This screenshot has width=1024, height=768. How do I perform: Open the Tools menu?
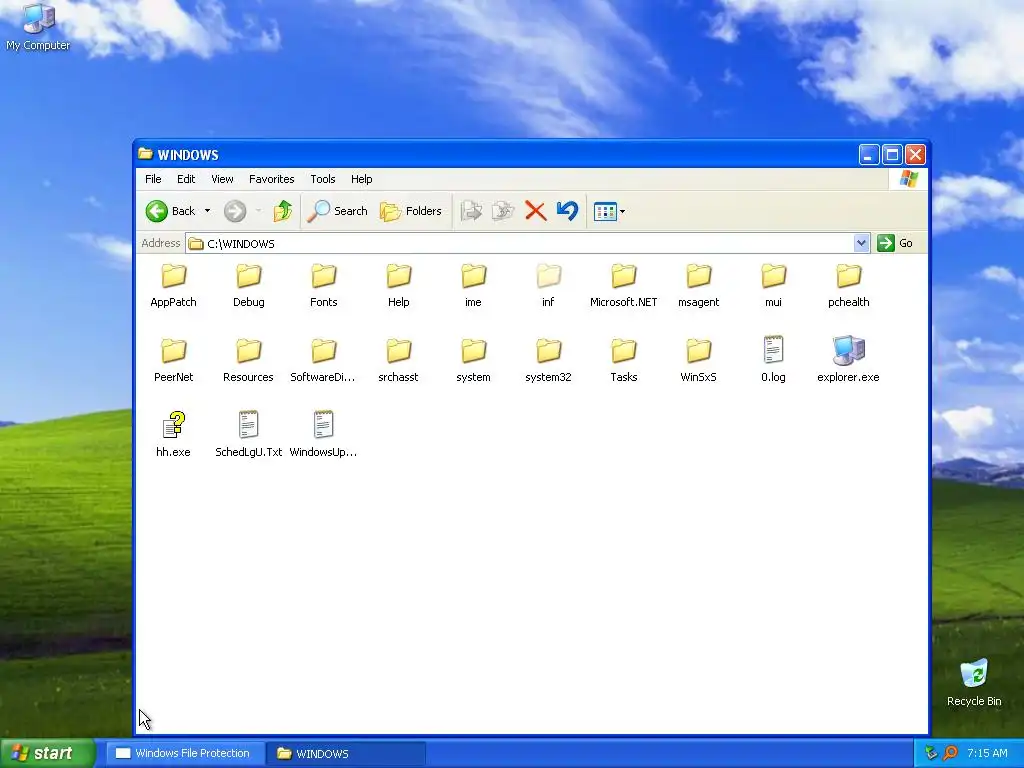(323, 179)
